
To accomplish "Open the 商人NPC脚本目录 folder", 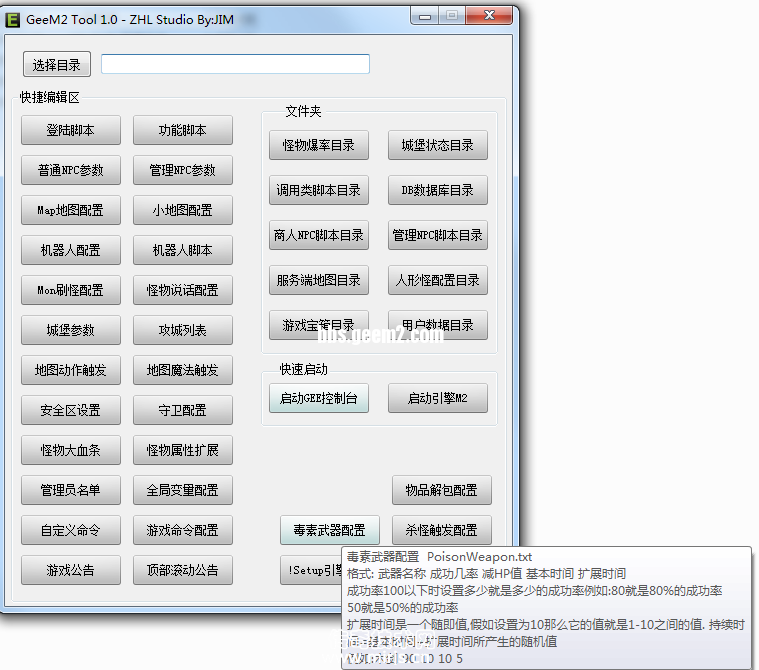I will click(319, 235).
